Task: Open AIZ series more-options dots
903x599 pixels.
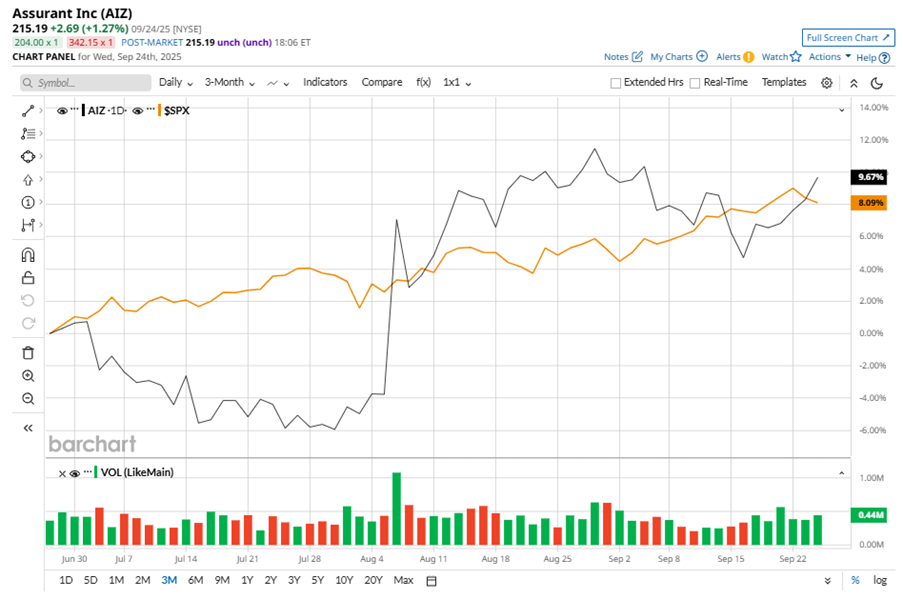Action: 74,109
